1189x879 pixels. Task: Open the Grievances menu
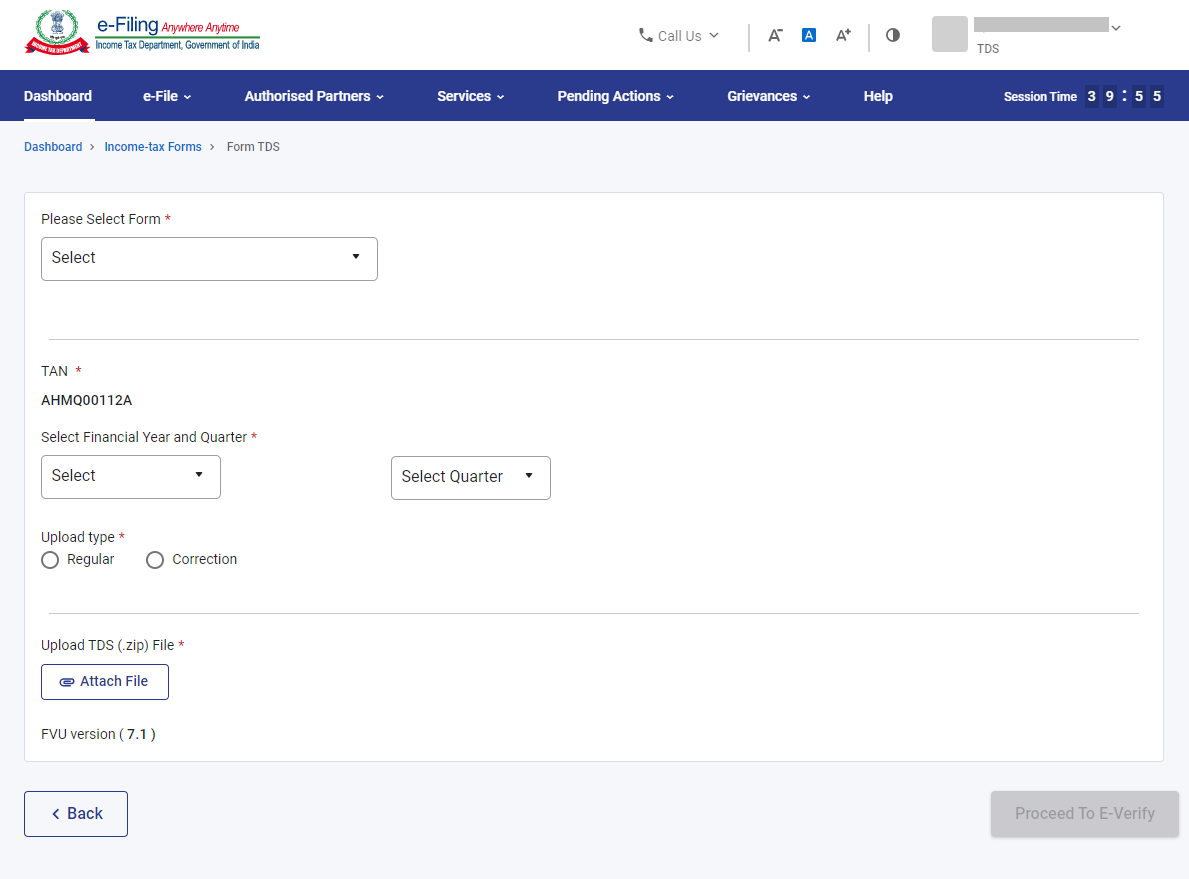(x=768, y=96)
